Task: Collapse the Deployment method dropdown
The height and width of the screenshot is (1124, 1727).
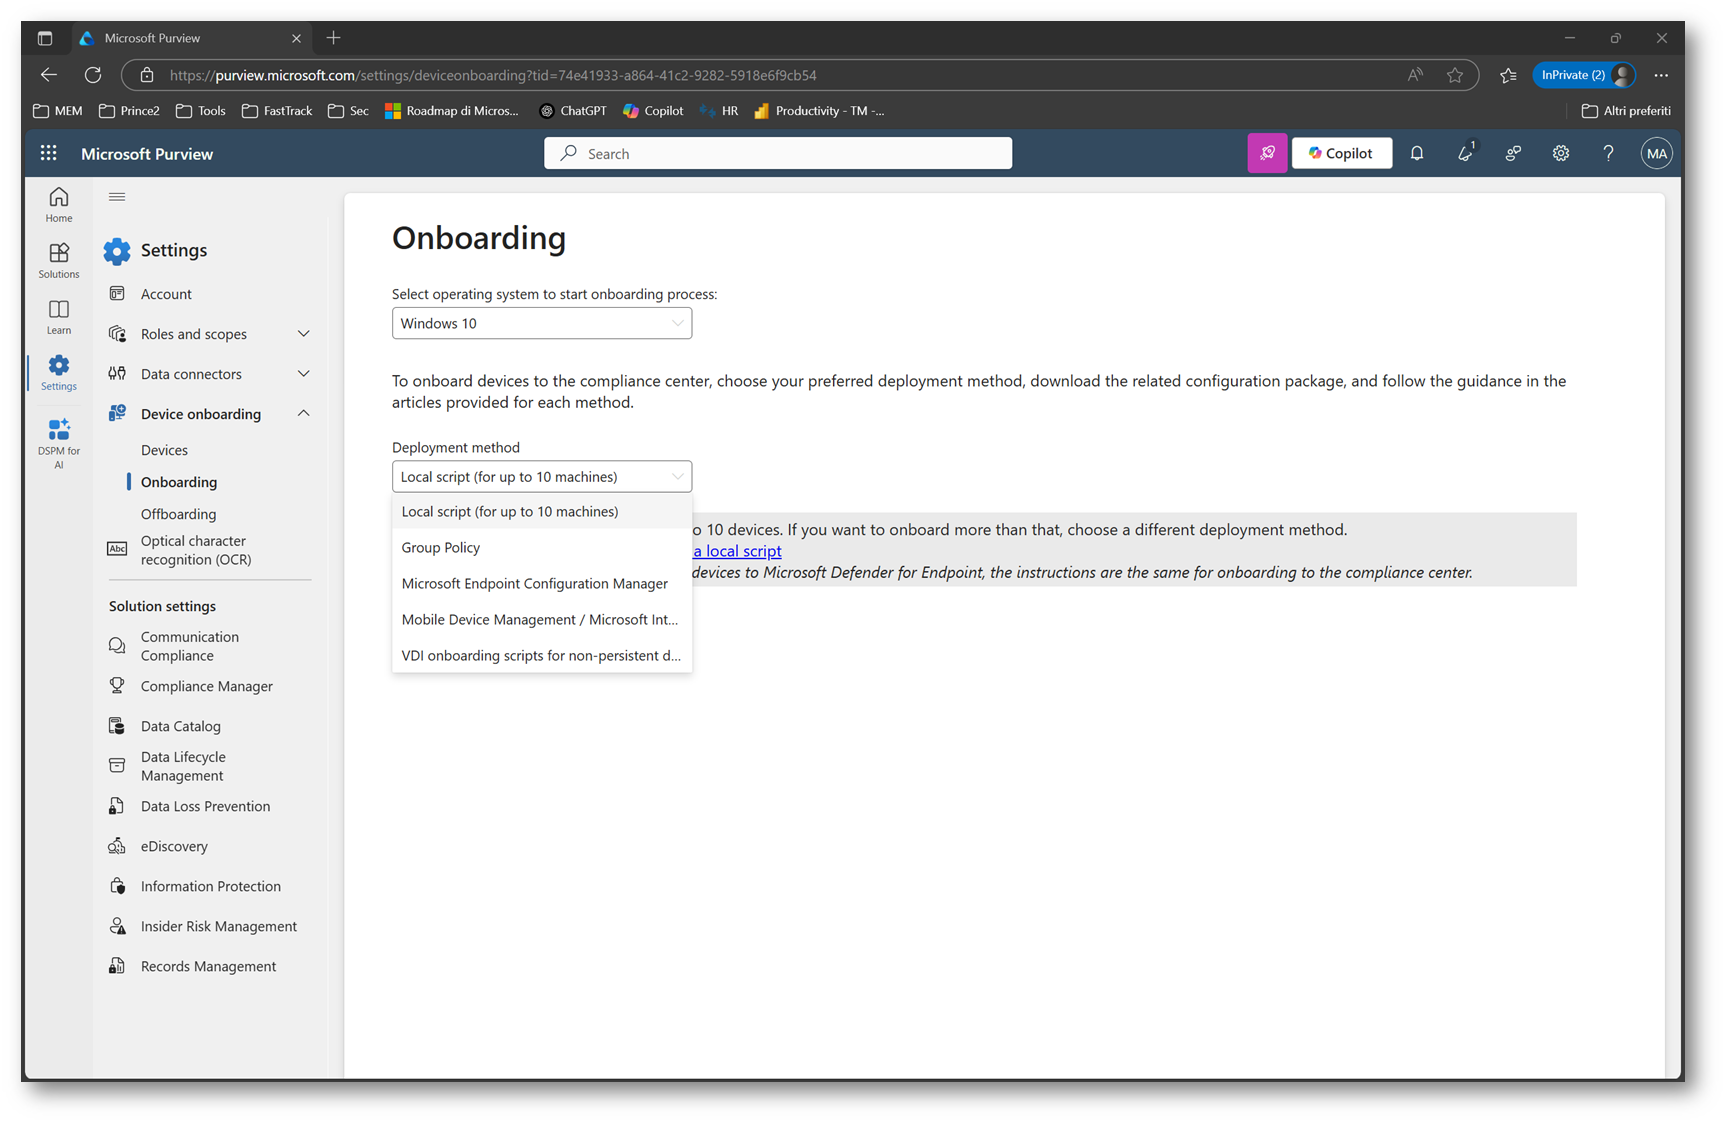Action: tap(541, 477)
